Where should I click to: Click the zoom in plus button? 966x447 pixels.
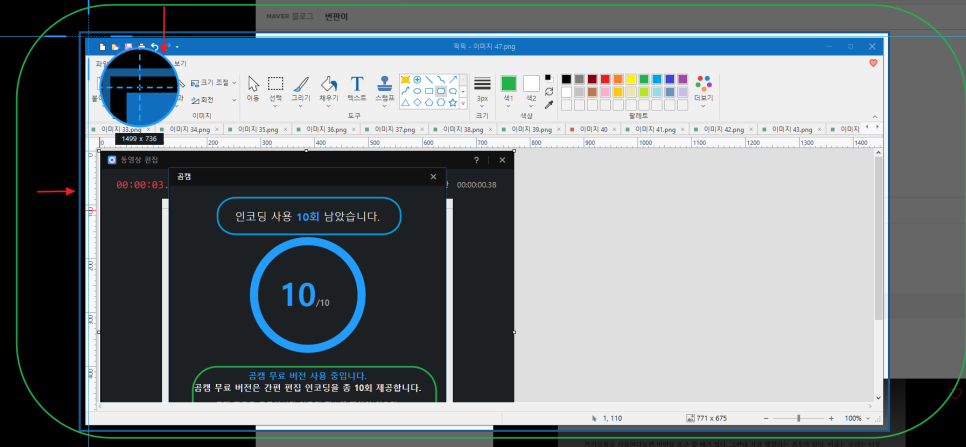pyautogui.click(x=831, y=418)
